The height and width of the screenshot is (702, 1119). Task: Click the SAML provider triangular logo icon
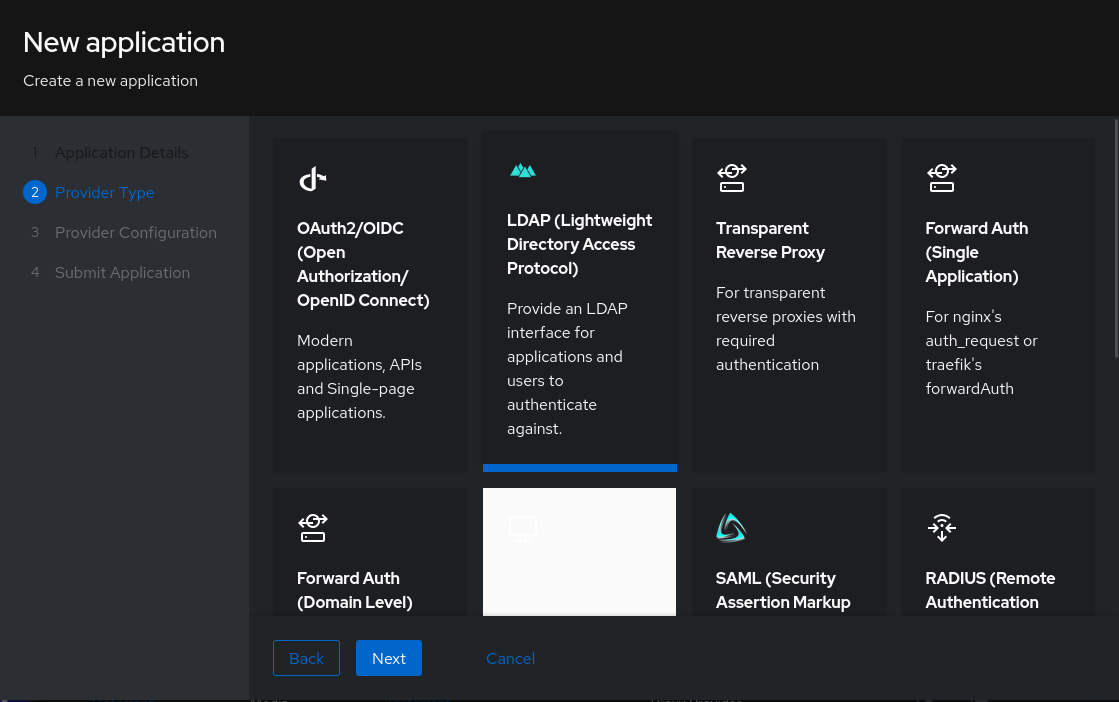[731, 528]
